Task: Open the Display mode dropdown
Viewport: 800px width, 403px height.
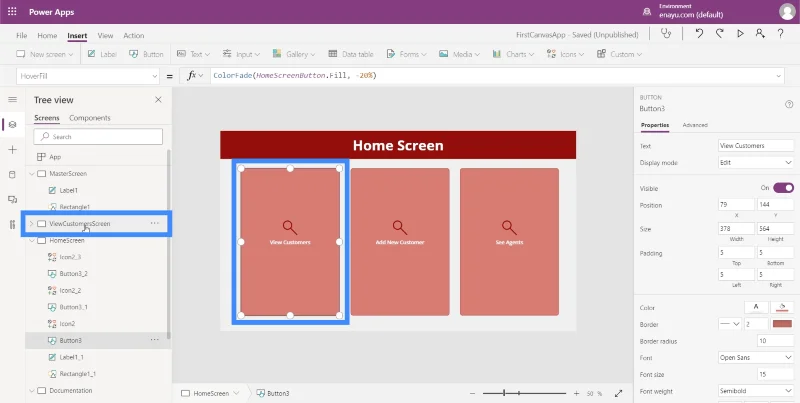Action: (756, 163)
